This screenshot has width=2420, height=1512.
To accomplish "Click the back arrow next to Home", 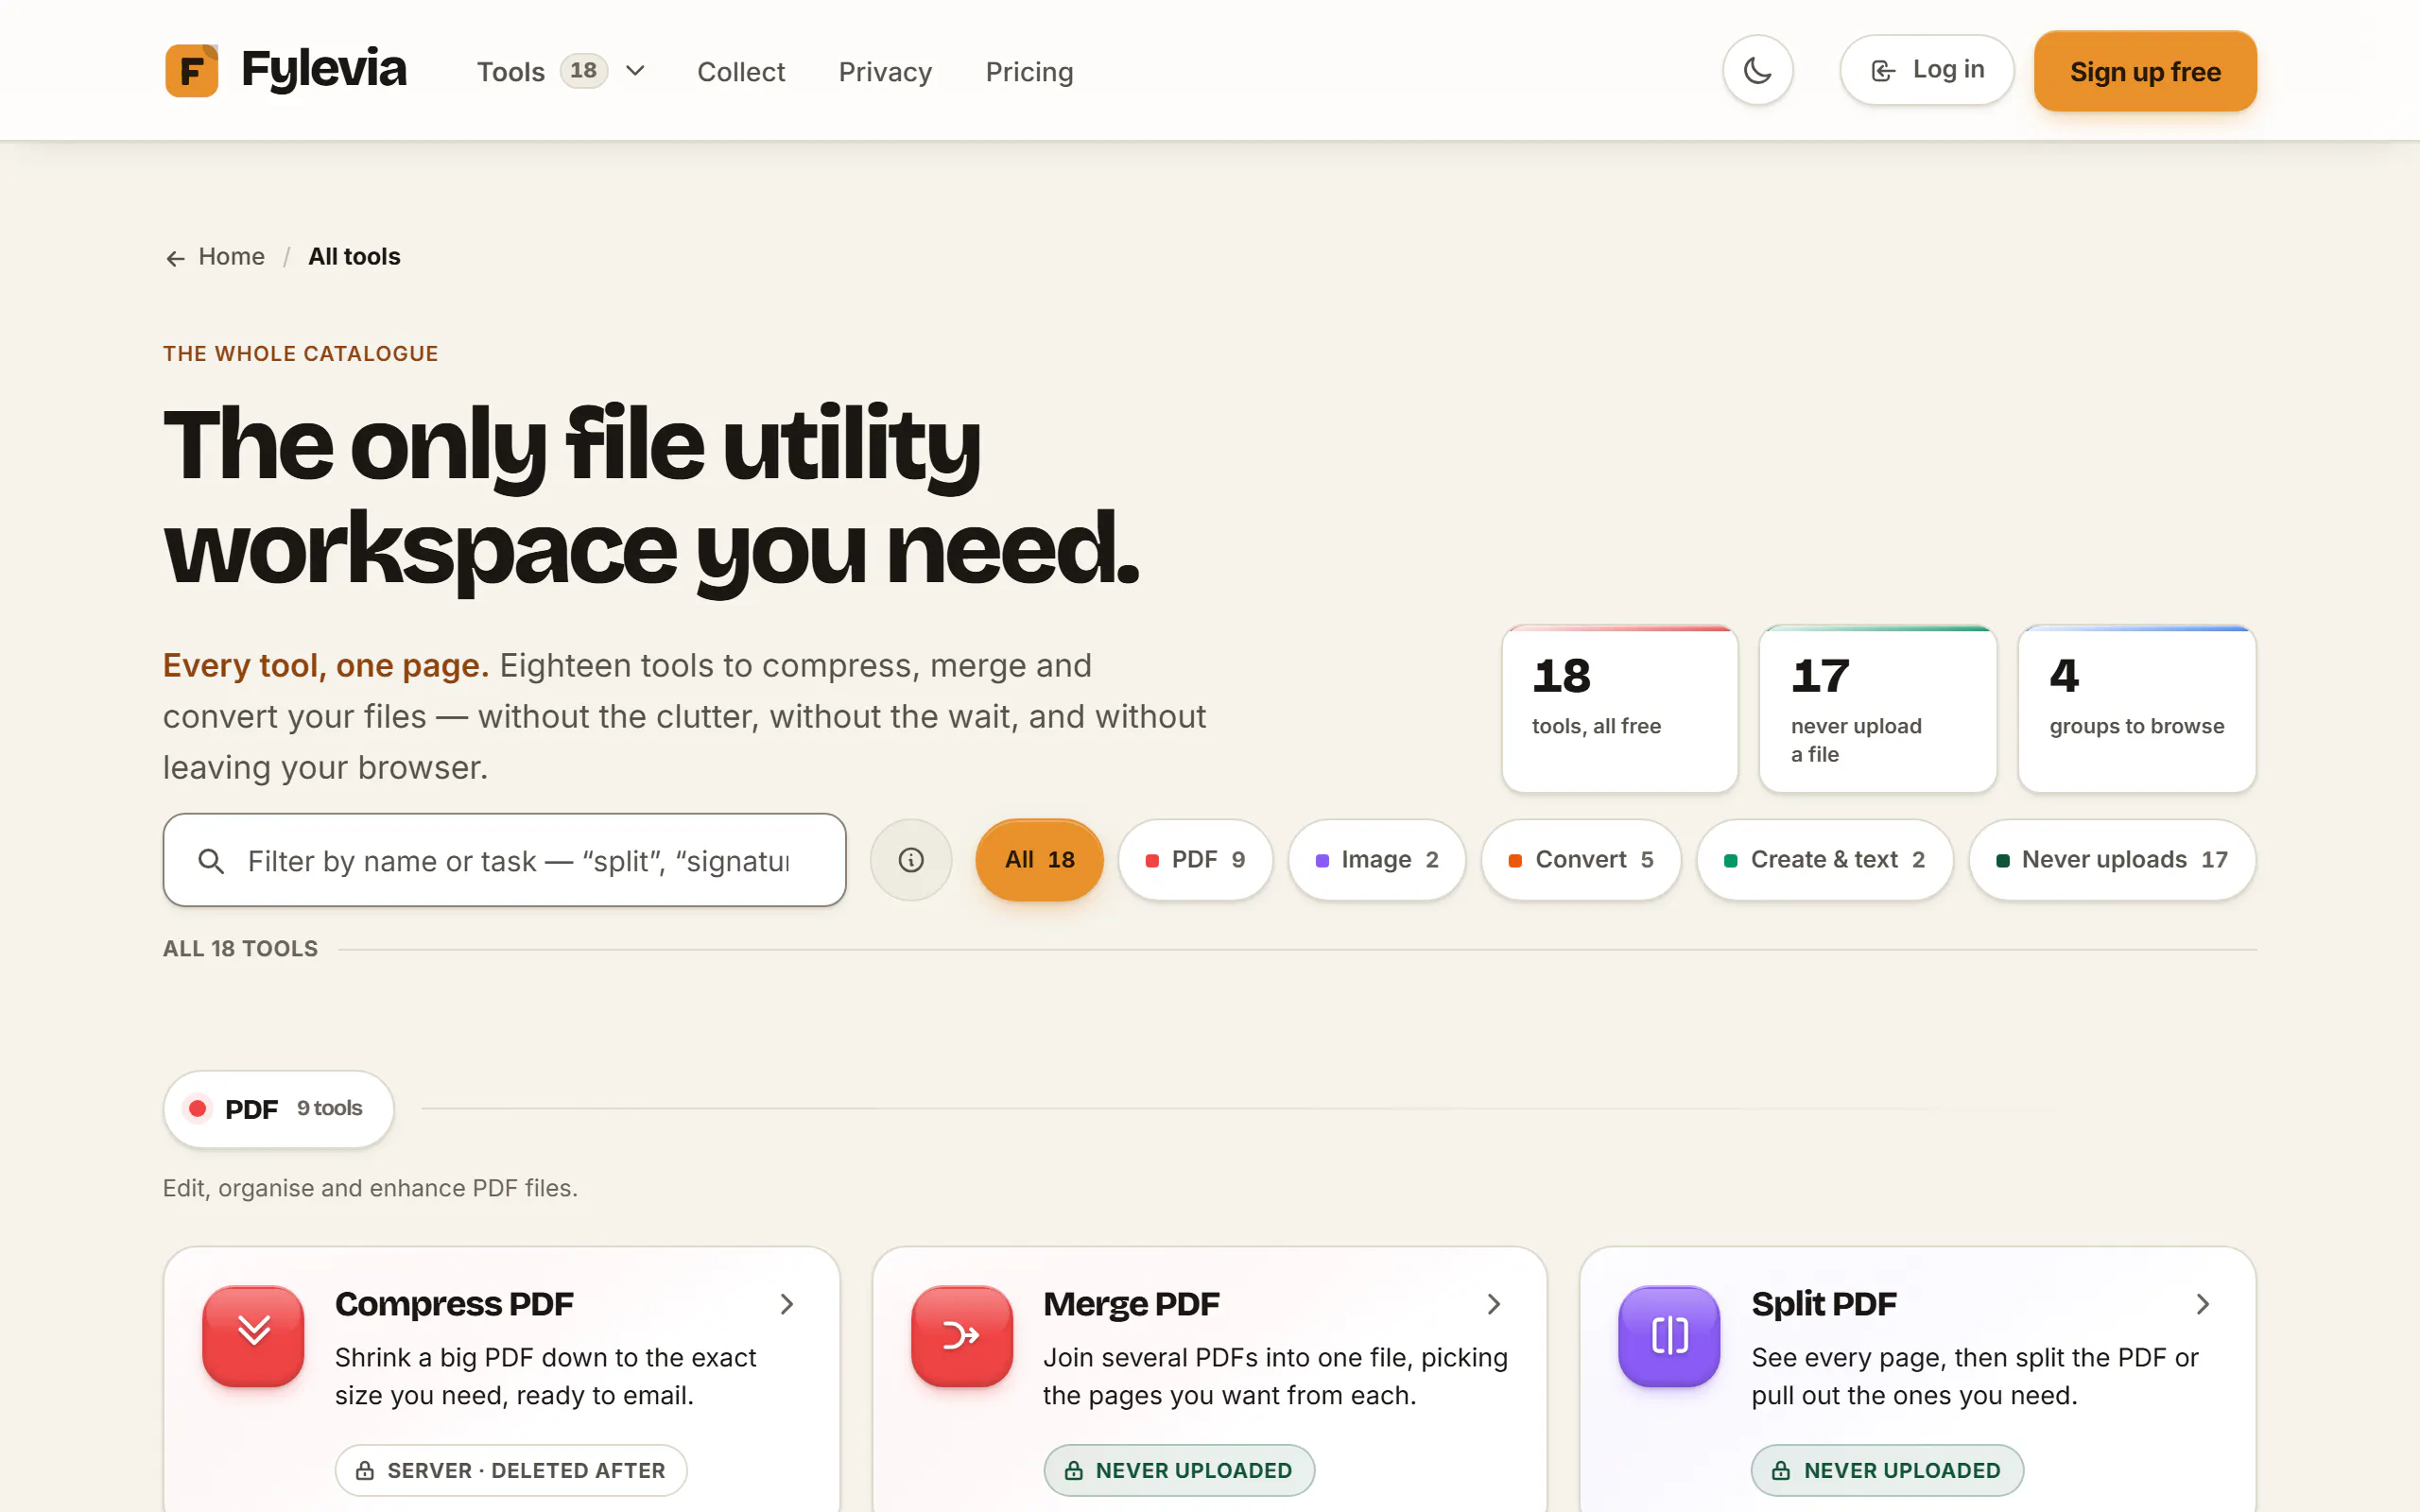I will coord(175,258).
